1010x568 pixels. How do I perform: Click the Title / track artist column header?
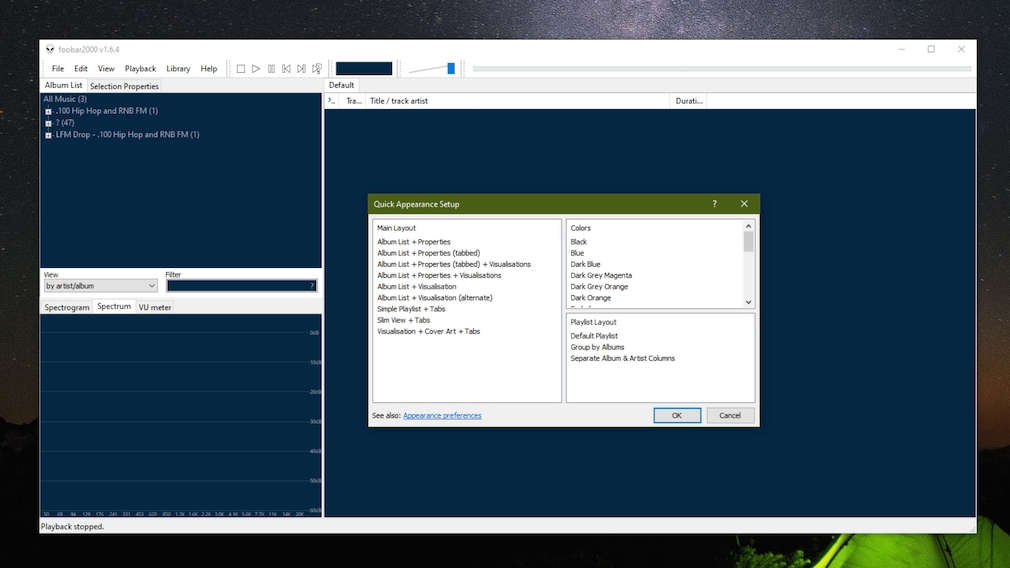(x=518, y=101)
